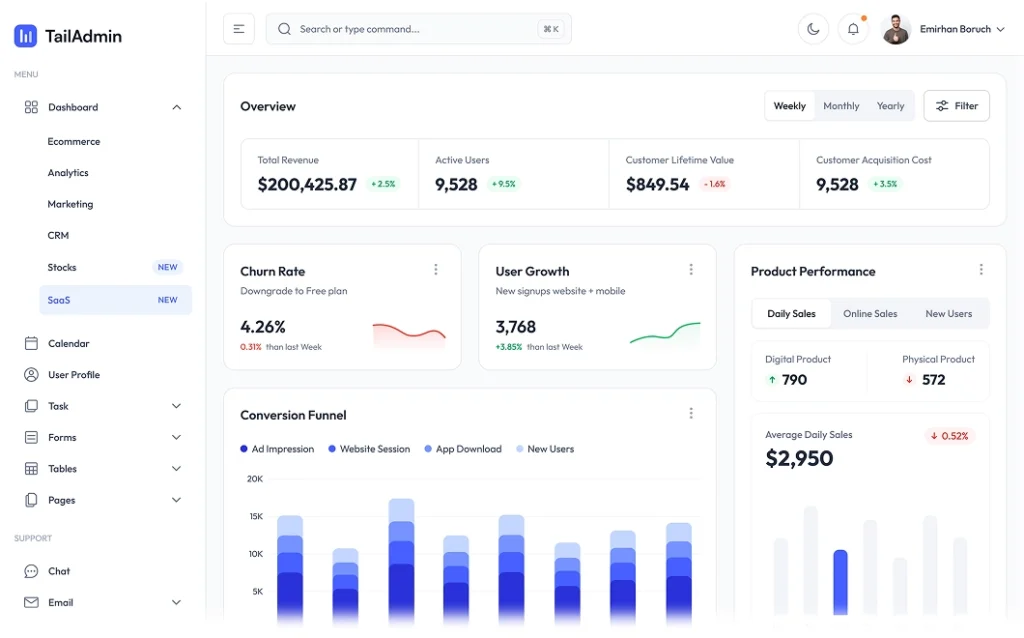Click the Product Performance kebab menu icon
This screenshot has height=638, width=1024.
tap(981, 270)
